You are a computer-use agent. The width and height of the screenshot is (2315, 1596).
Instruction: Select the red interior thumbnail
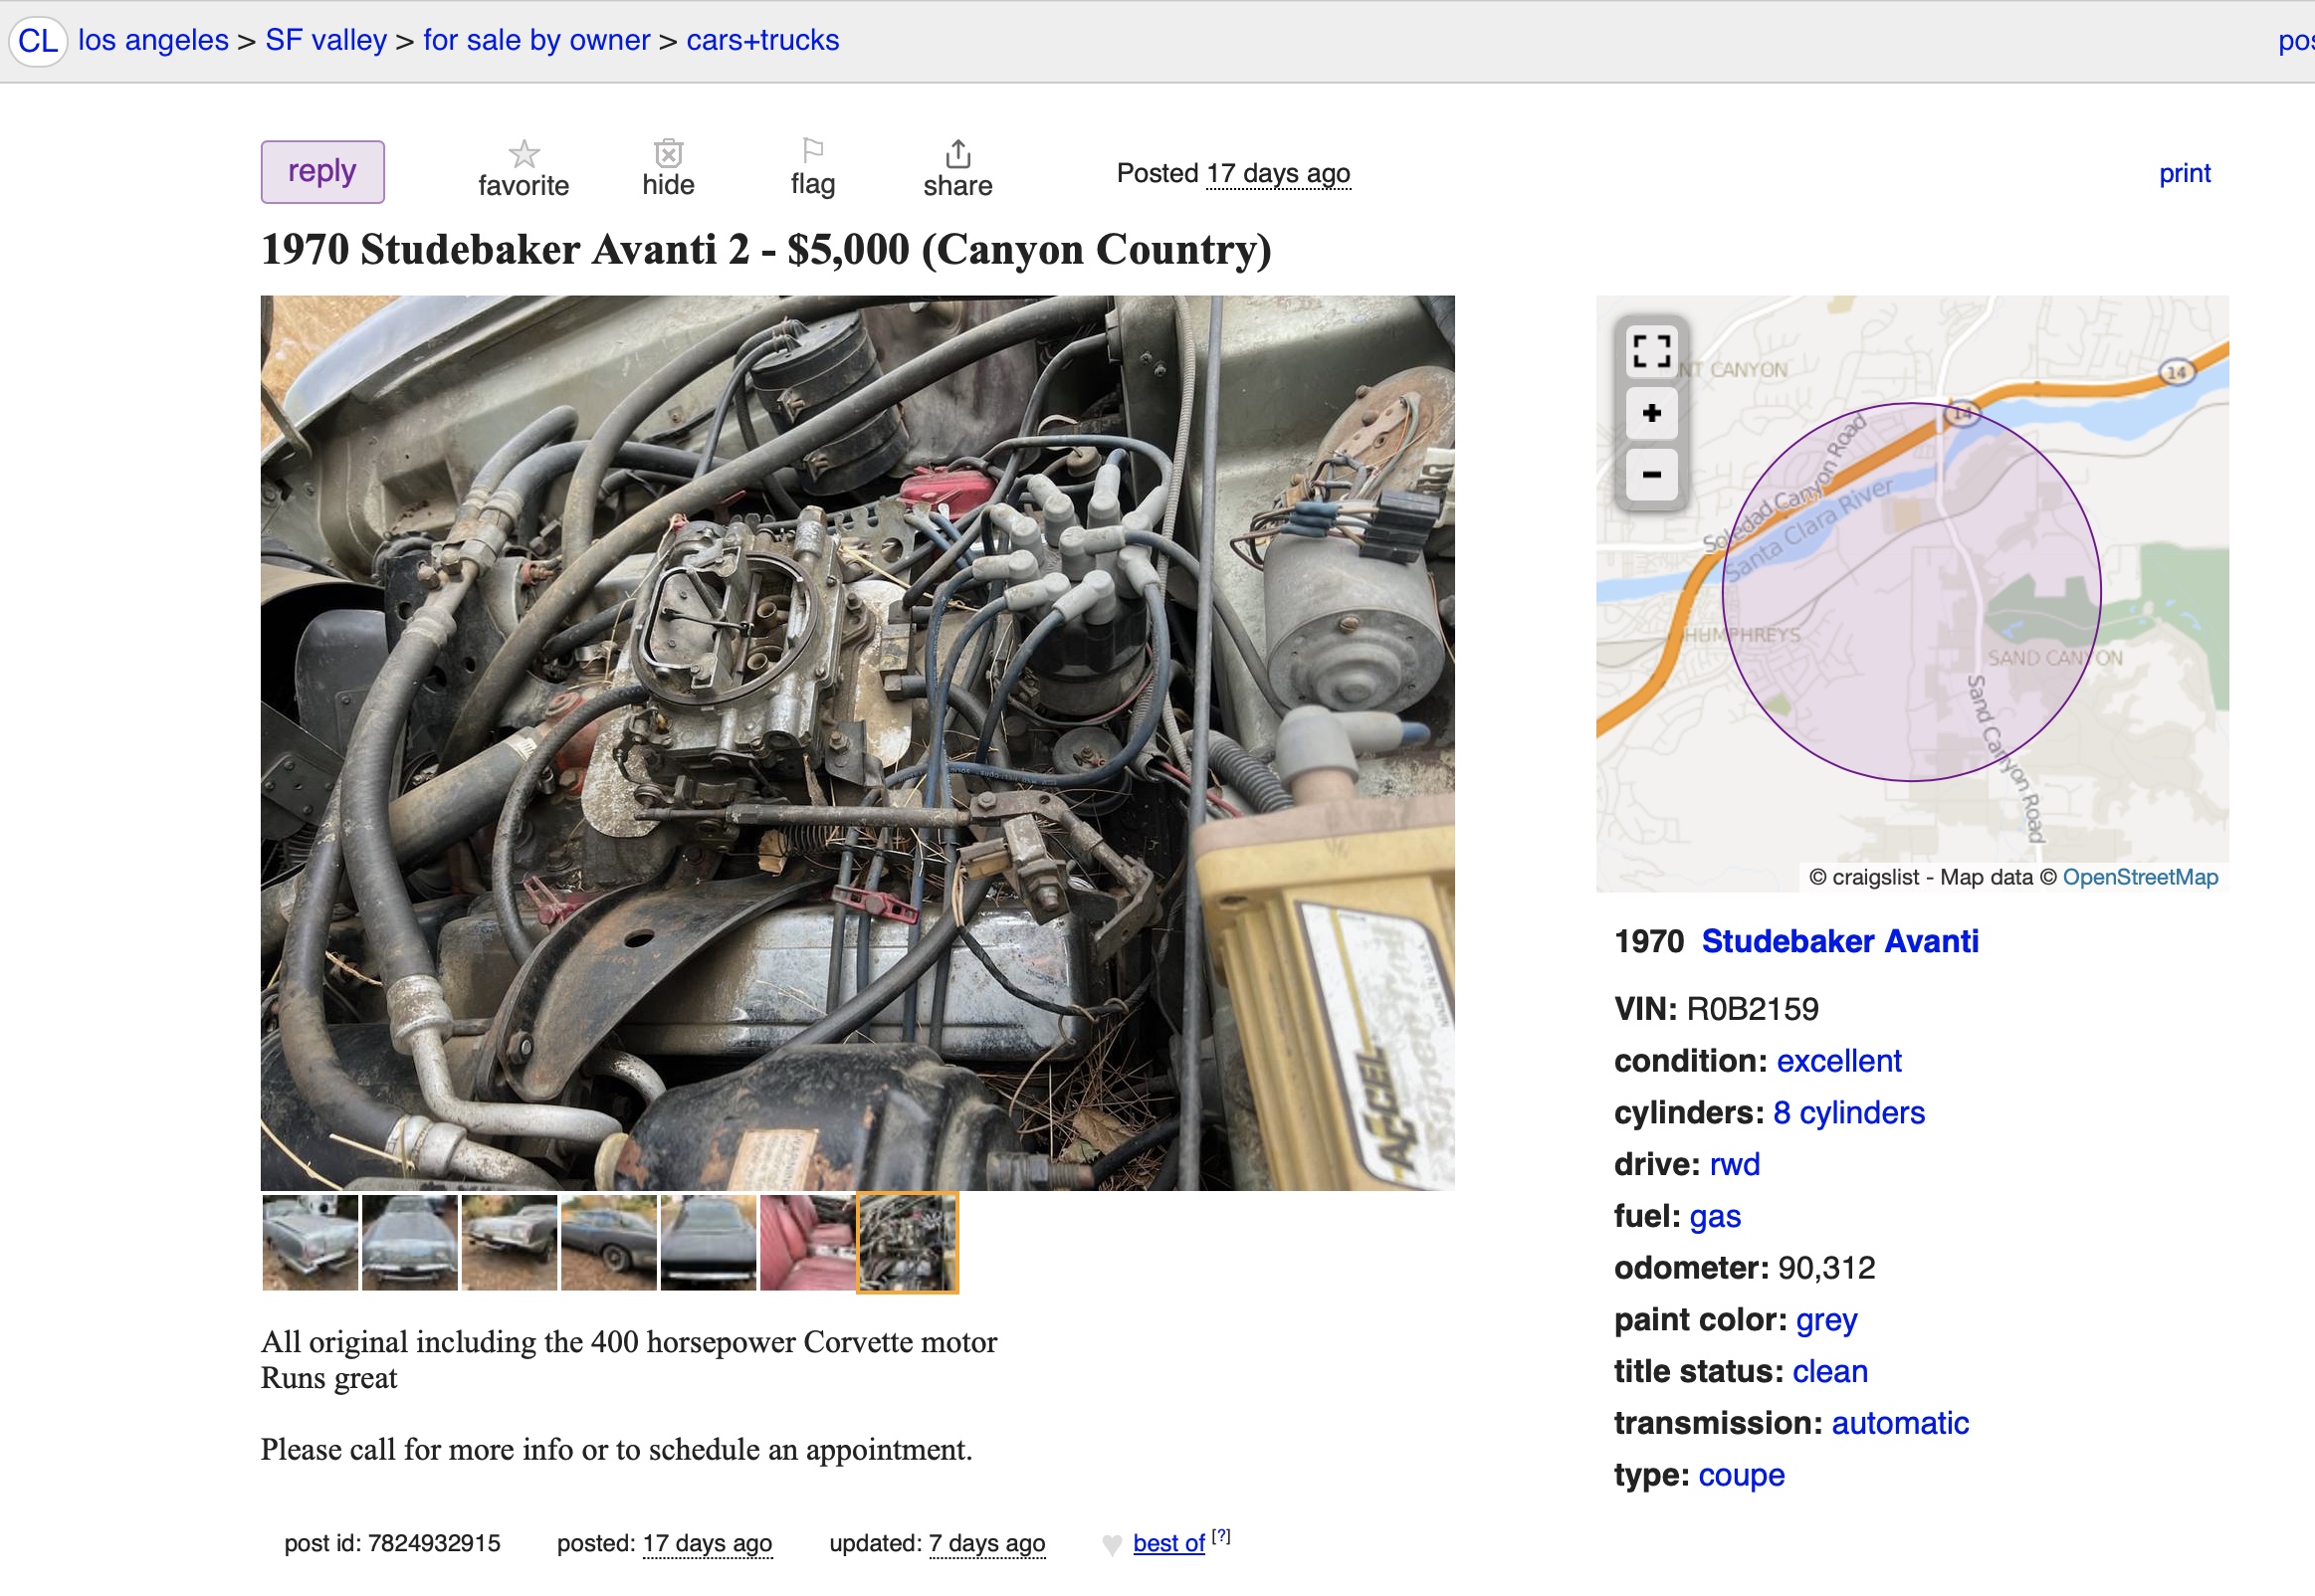[807, 1243]
